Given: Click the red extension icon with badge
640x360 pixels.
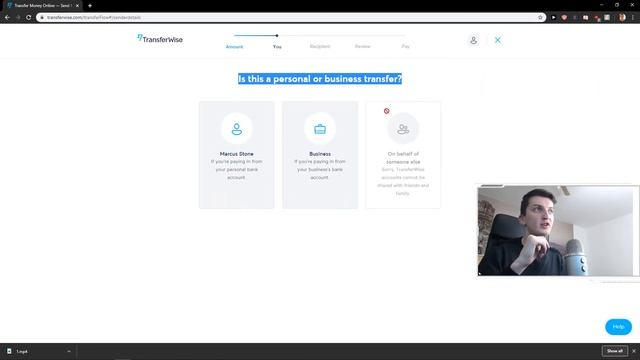Looking at the screenshot, I should coord(597,18).
